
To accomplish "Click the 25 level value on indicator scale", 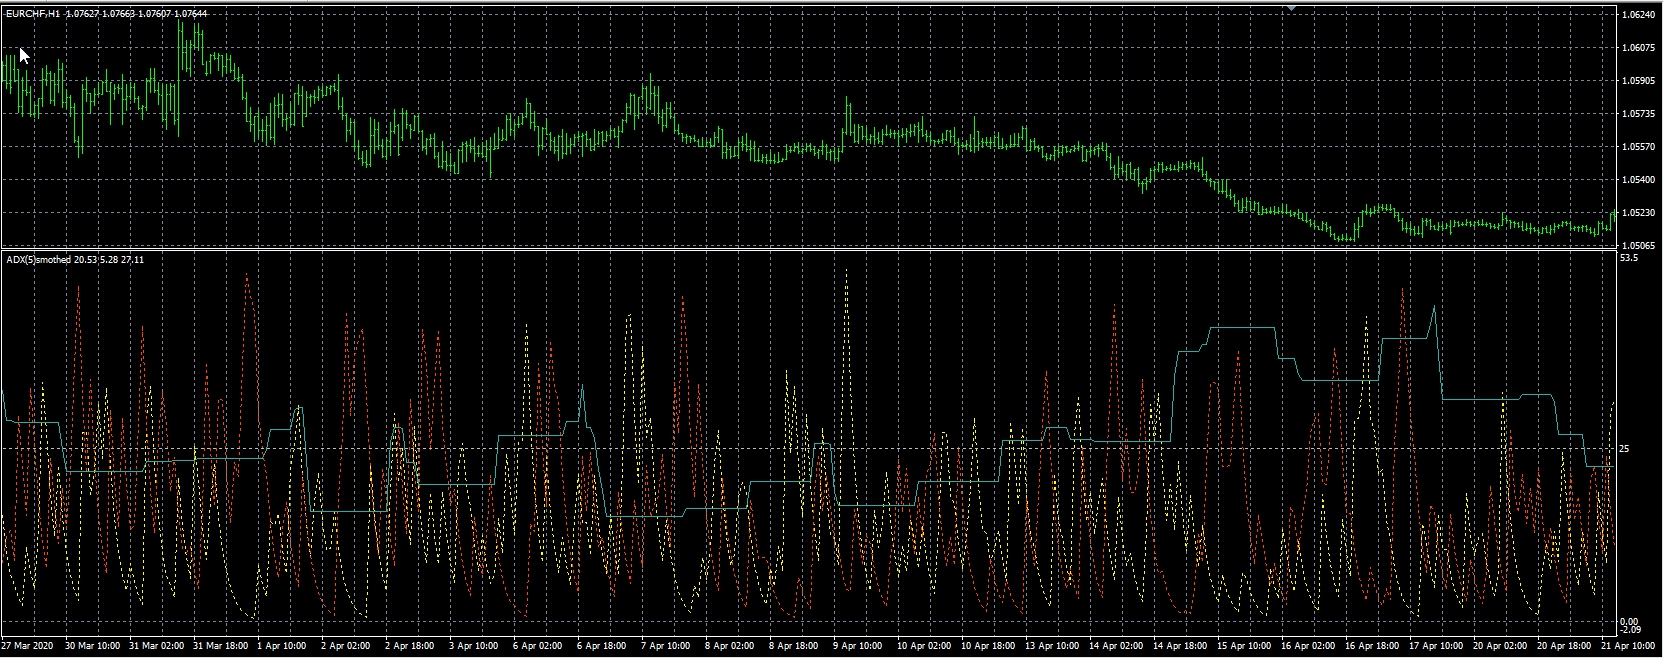I will point(1625,449).
